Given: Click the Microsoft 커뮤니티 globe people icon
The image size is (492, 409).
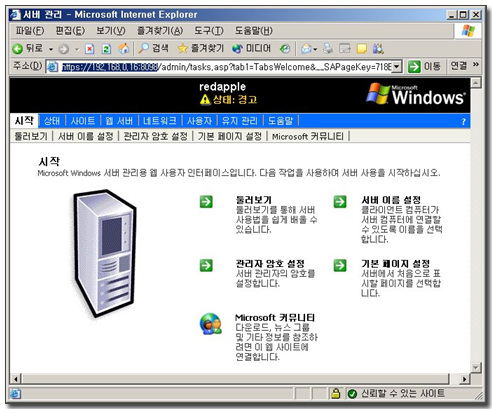Looking at the screenshot, I should coord(211,324).
